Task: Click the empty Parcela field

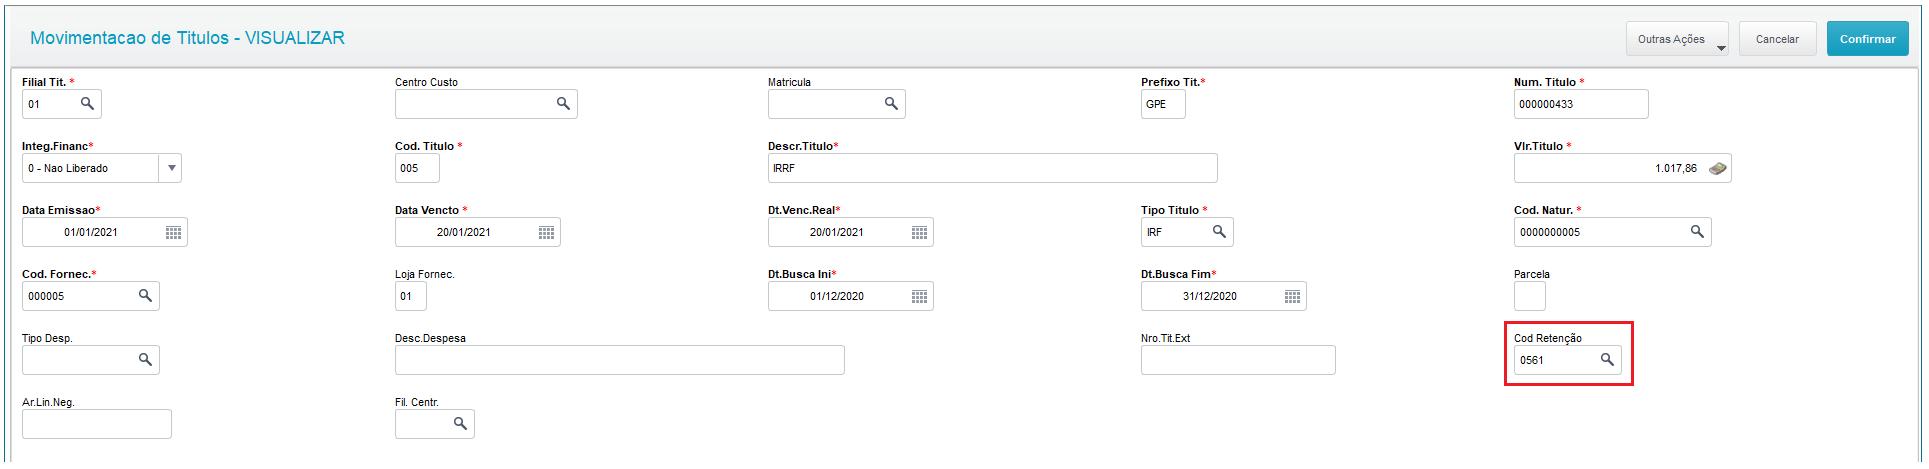Action: [1529, 296]
